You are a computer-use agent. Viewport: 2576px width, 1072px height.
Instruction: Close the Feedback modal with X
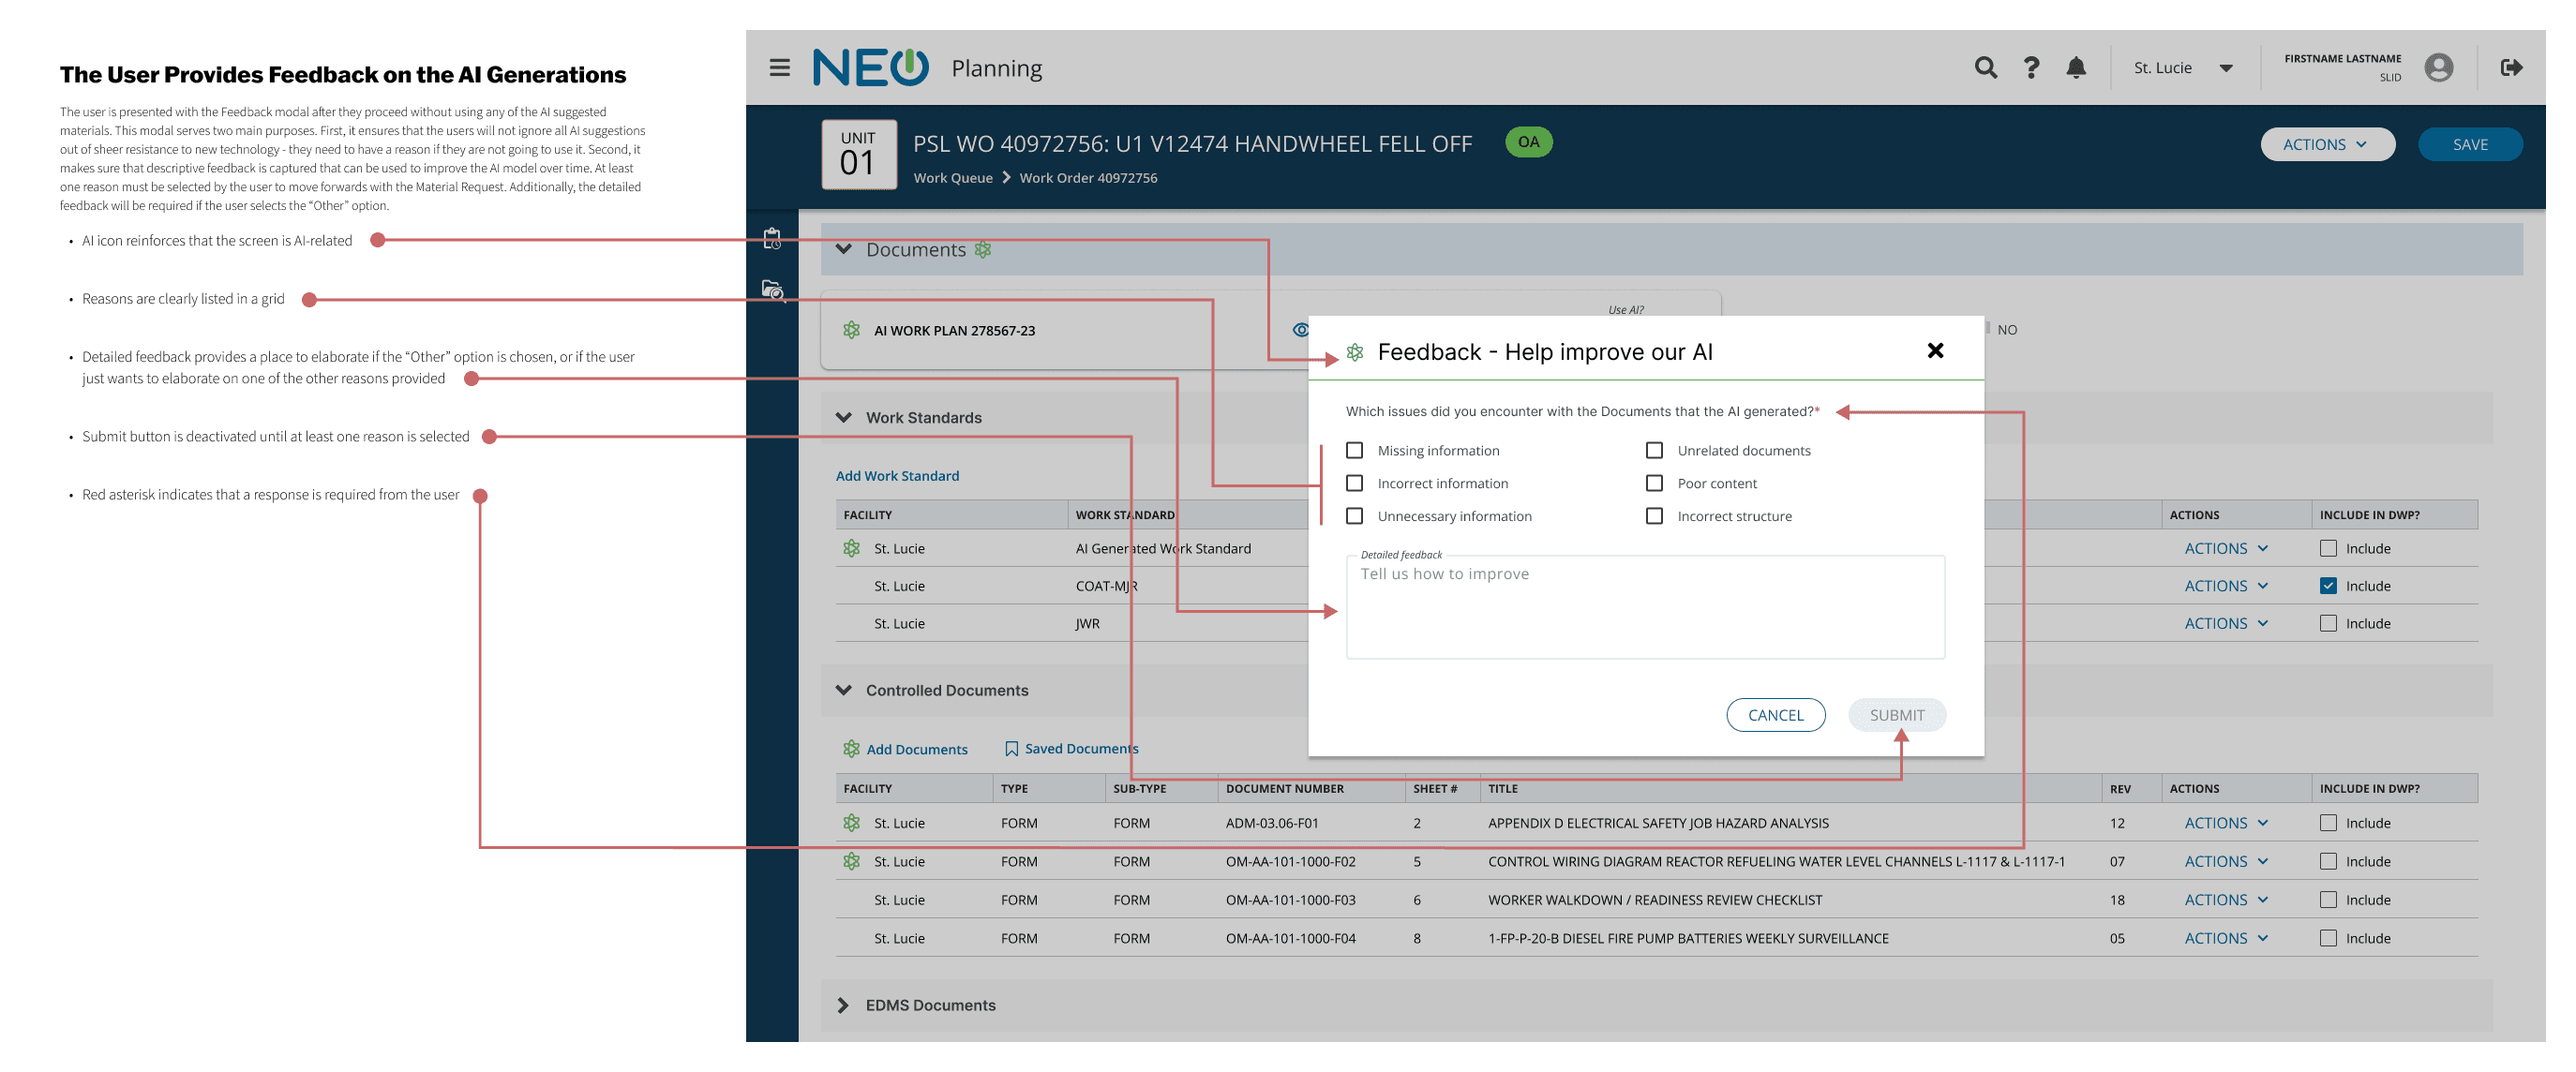1935,350
